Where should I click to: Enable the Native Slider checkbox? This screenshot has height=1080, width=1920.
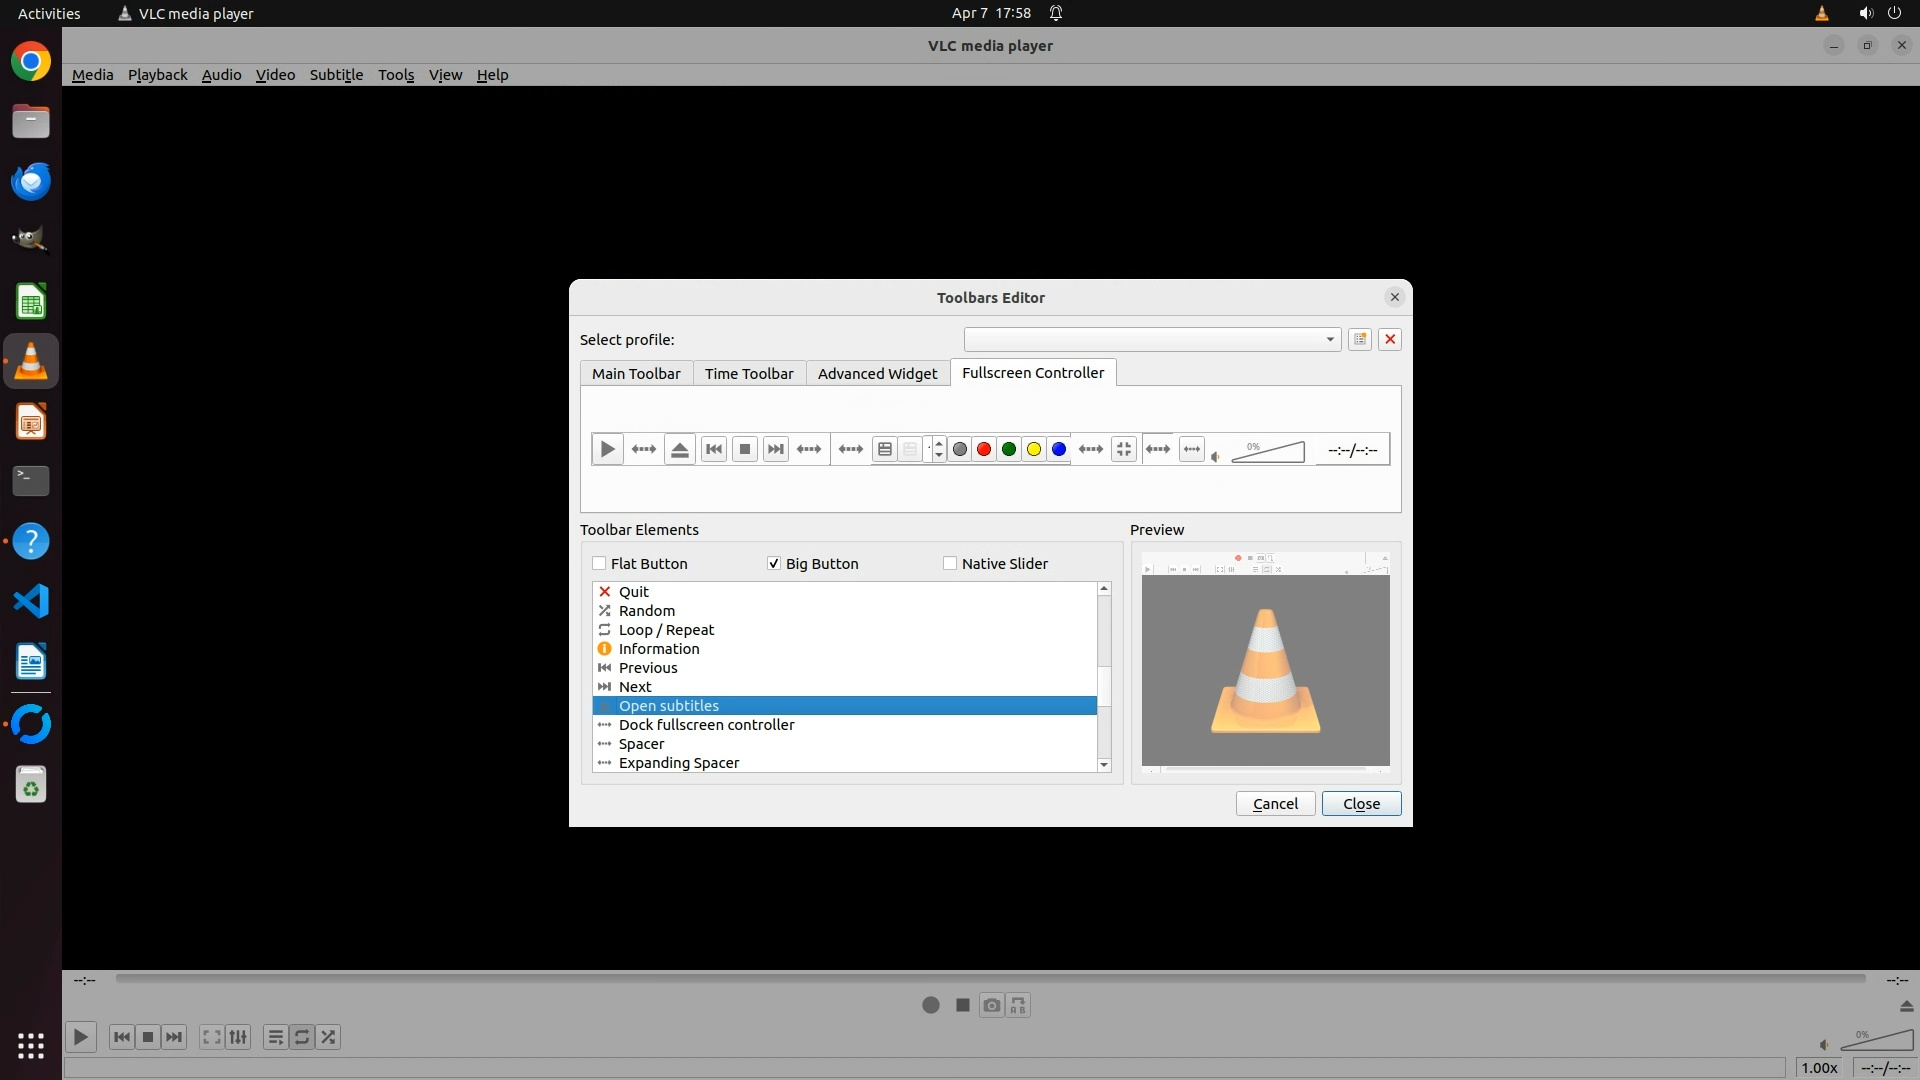[x=950, y=563]
